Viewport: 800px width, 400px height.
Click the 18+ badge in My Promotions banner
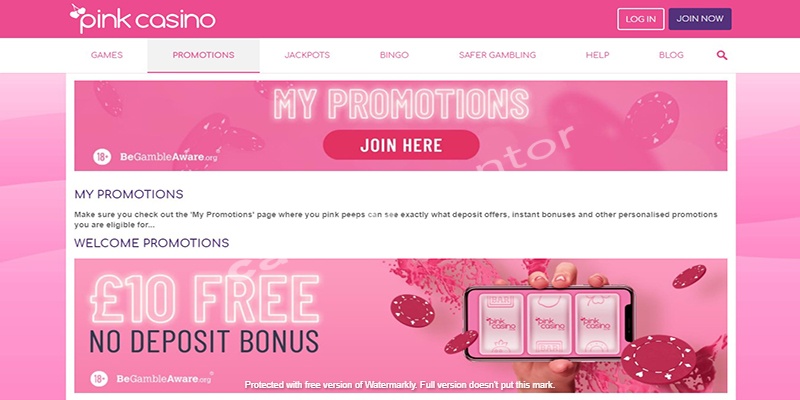click(102, 157)
